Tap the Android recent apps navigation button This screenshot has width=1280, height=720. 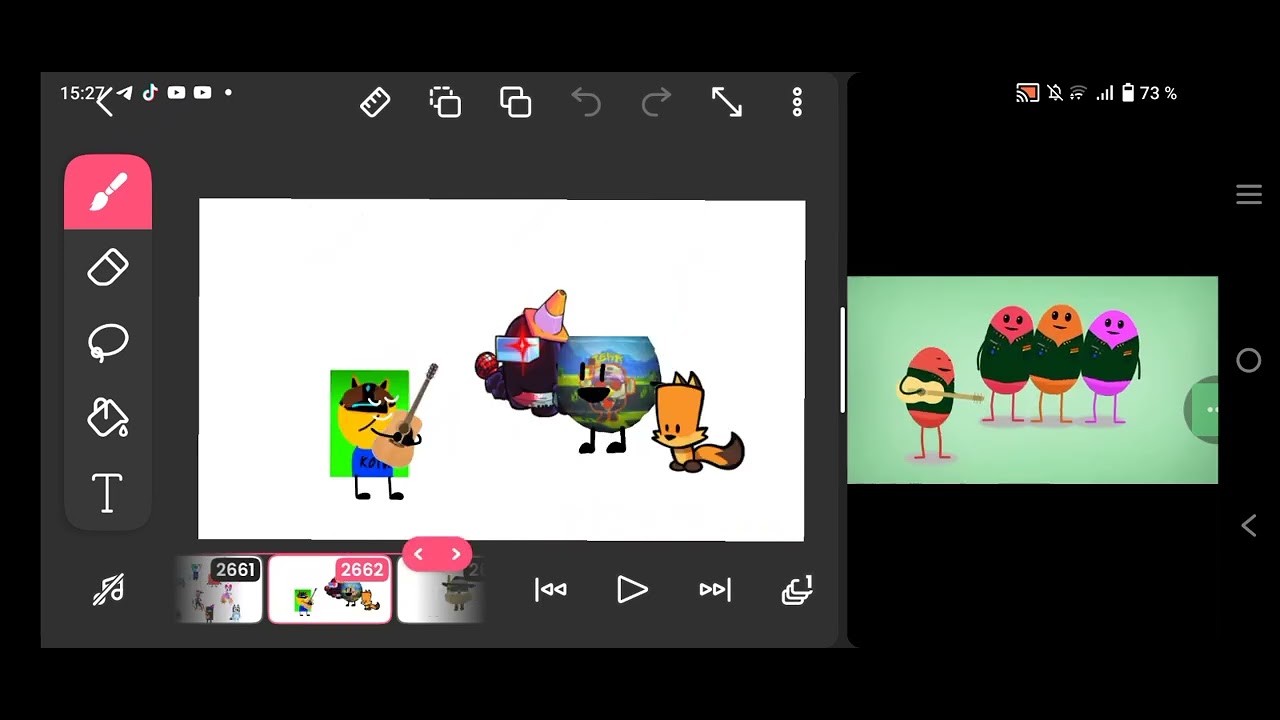point(1249,195)
